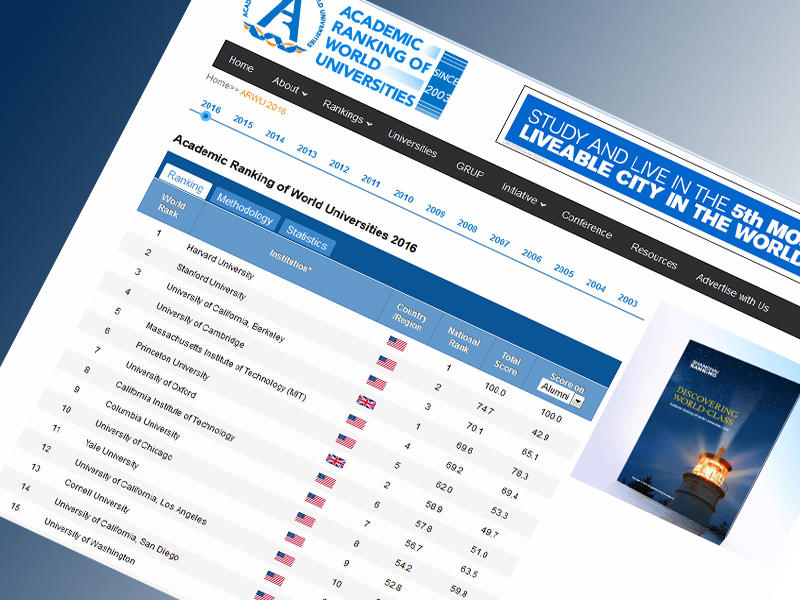
Task: Click the UK flag in University of Oxford row
Action: point(336,460)
